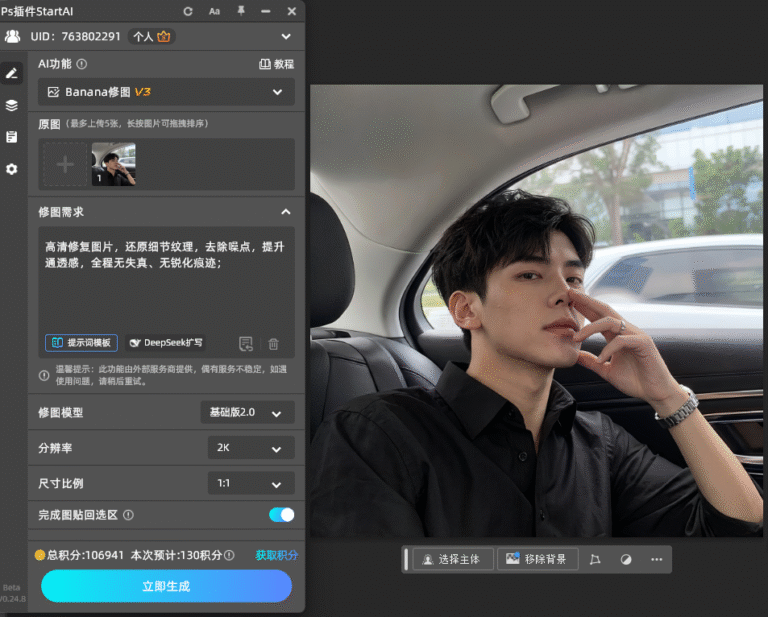768x617 pixels.
Task: Open the 修图模型 基础版2.0 dropdown
Action: coord(247,412)
